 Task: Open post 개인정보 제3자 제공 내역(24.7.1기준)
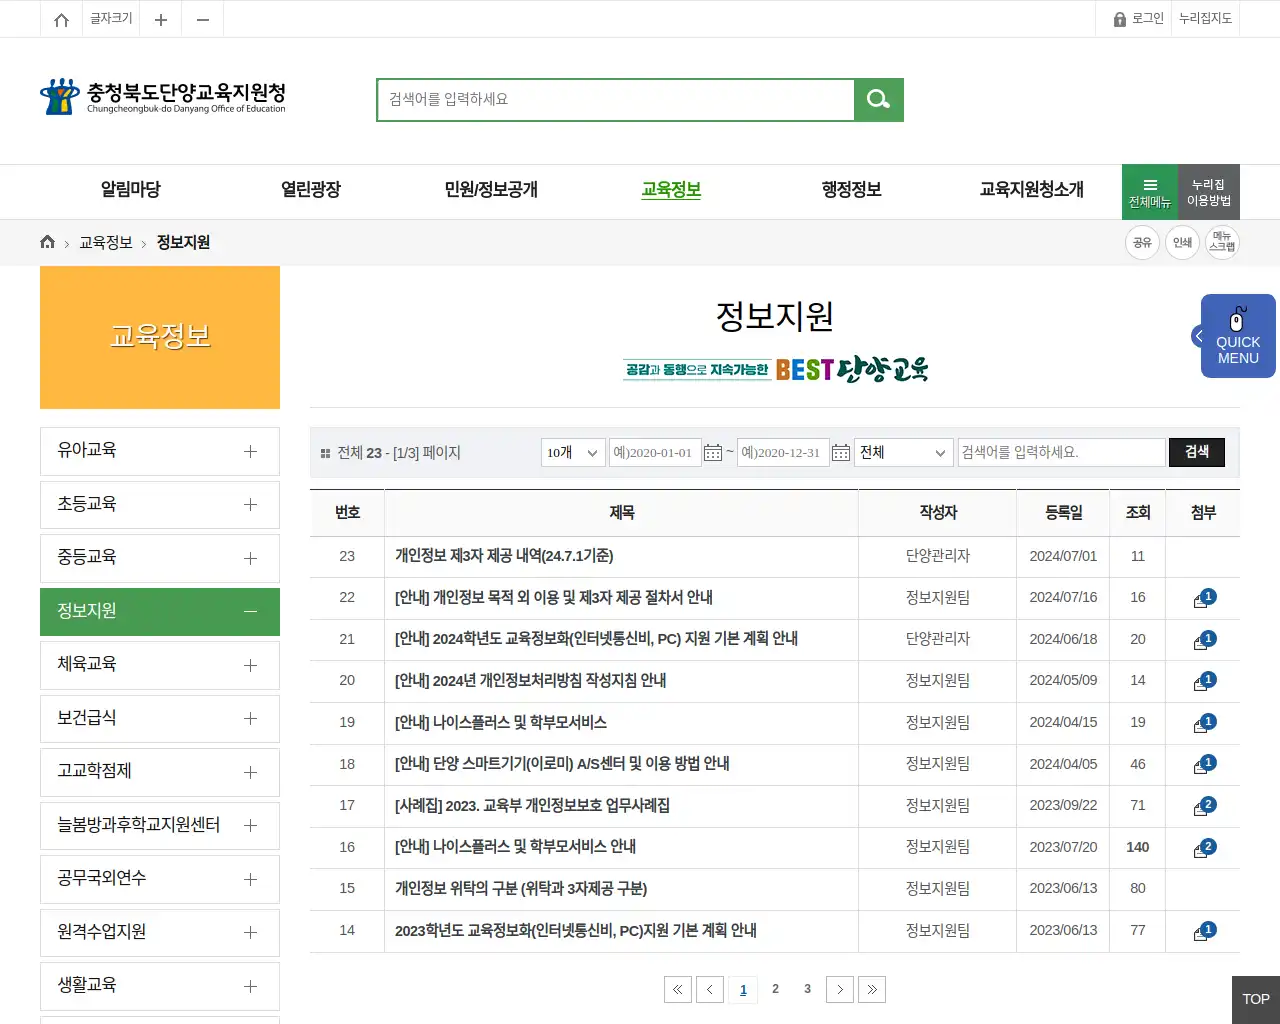[x=504, y=556]
